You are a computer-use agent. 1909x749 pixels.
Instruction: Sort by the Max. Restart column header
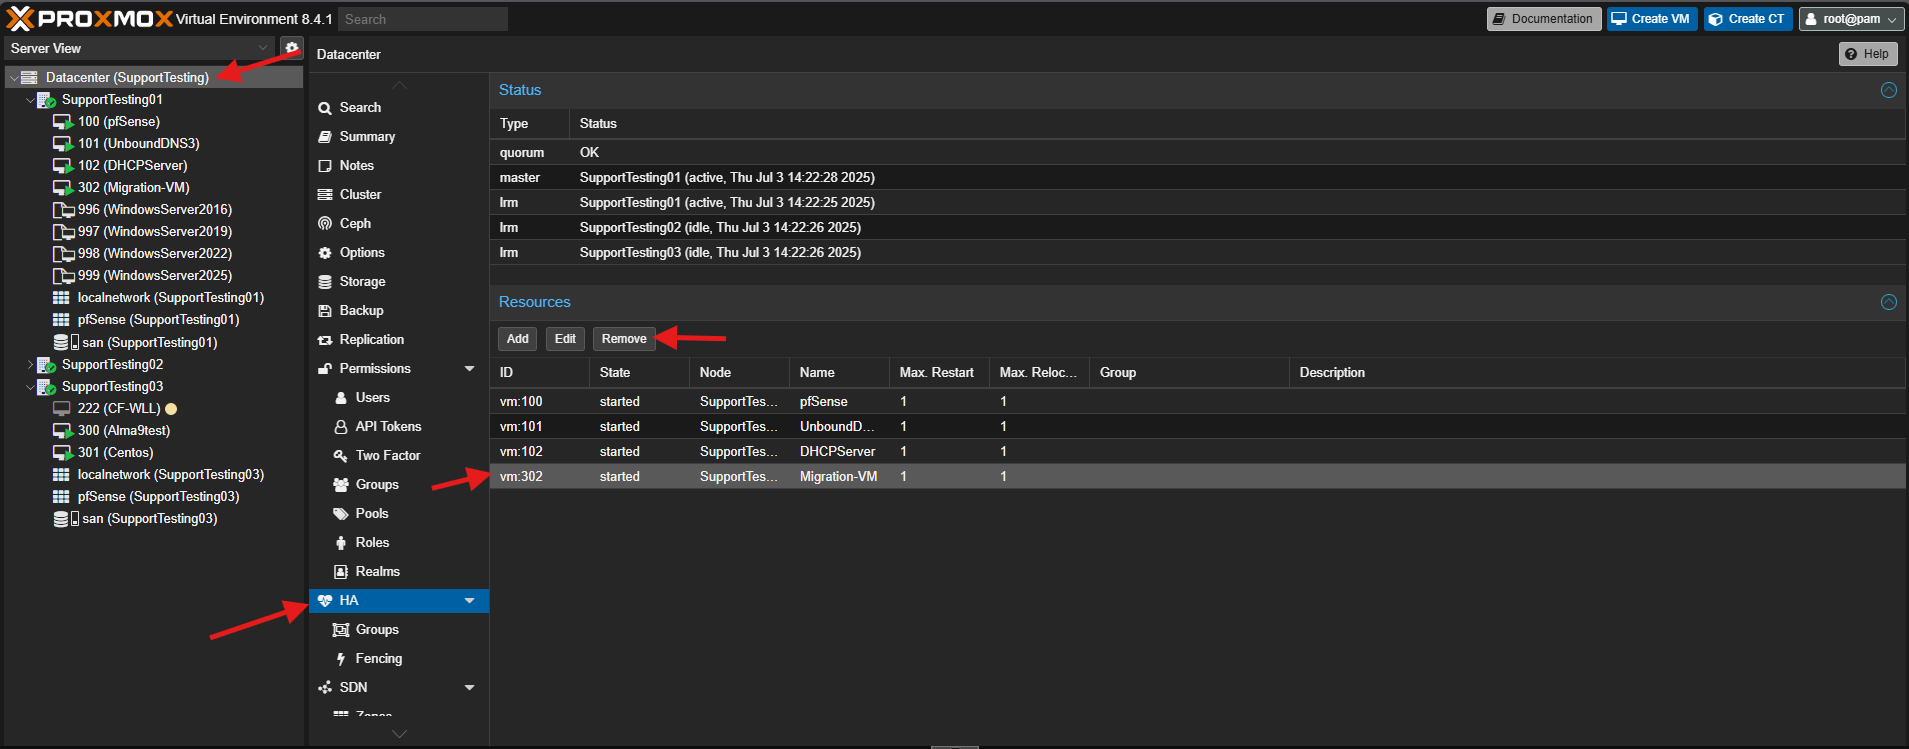click(x=939, y=373)
